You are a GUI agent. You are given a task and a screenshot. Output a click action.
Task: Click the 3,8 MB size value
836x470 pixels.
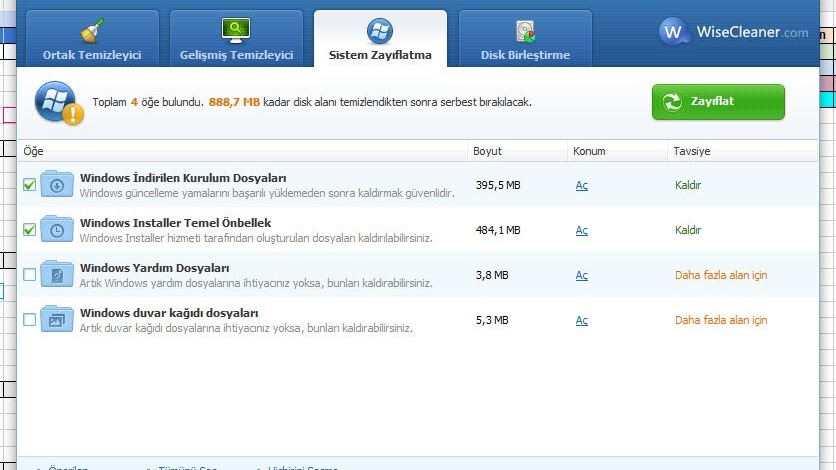[492, 275]
